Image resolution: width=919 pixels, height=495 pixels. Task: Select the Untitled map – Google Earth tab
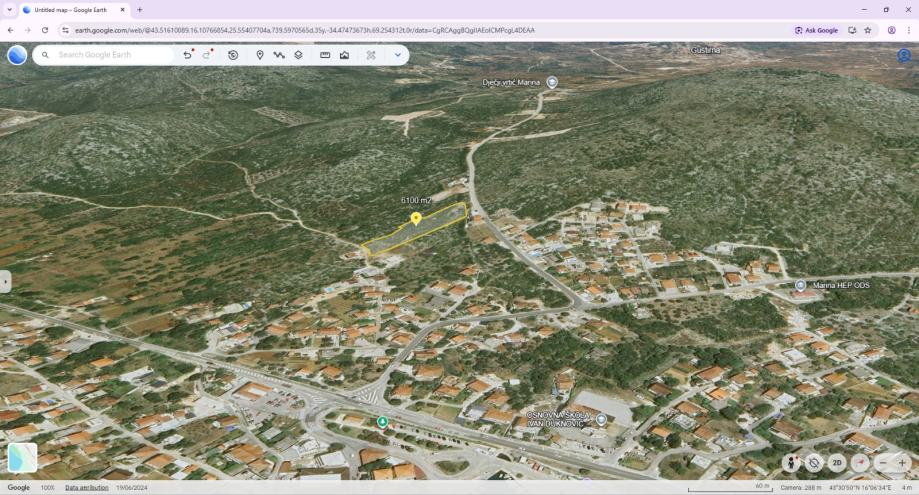[x=74, y=10]
